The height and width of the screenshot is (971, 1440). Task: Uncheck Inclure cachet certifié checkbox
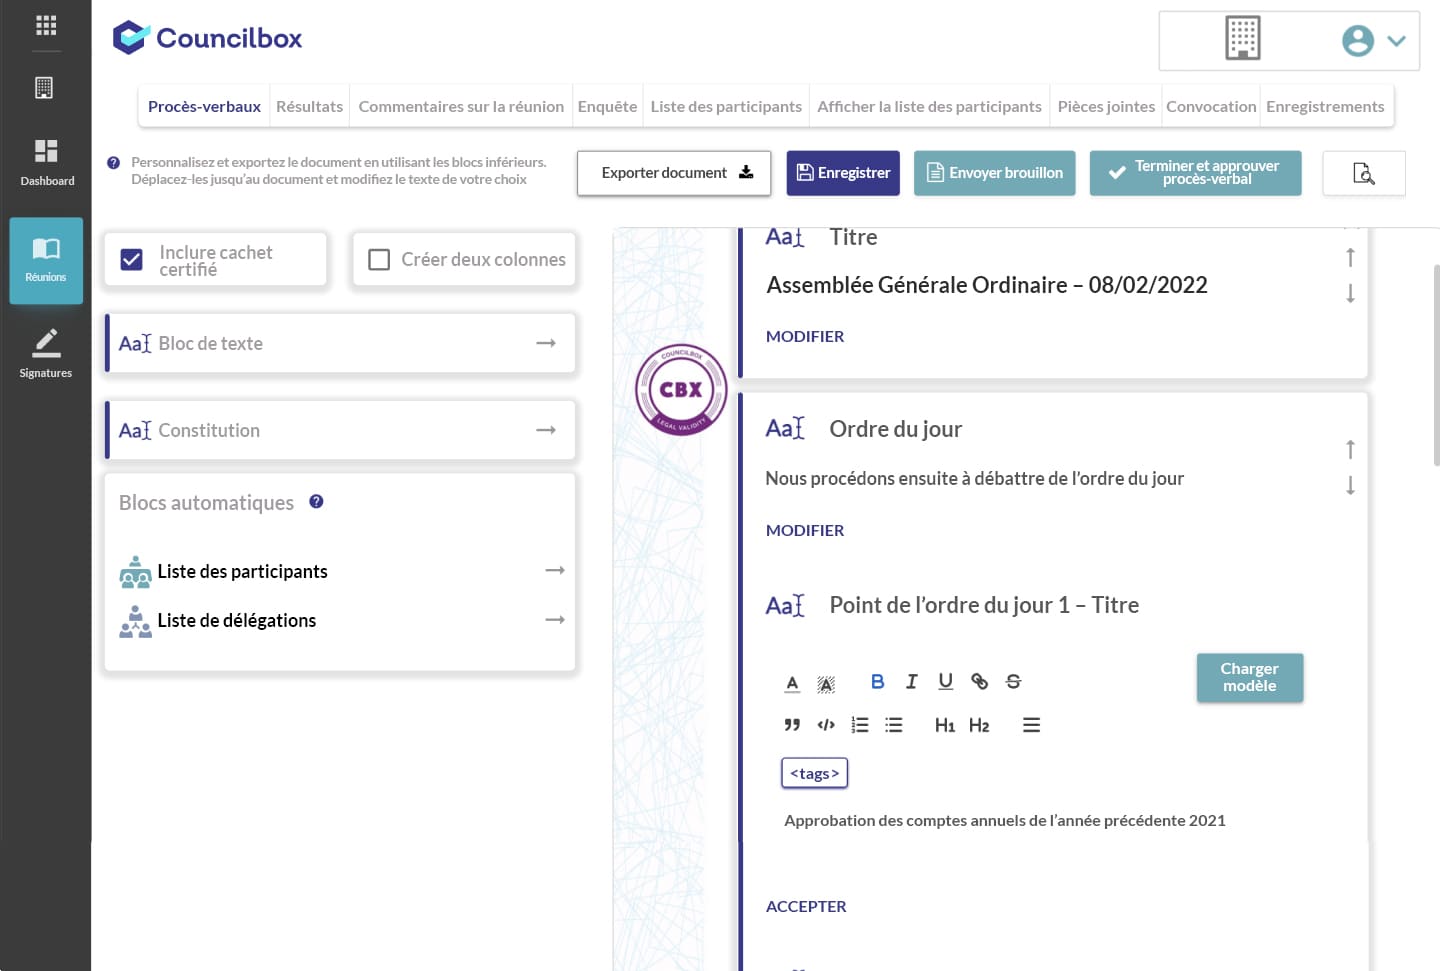tap(131, 260)
